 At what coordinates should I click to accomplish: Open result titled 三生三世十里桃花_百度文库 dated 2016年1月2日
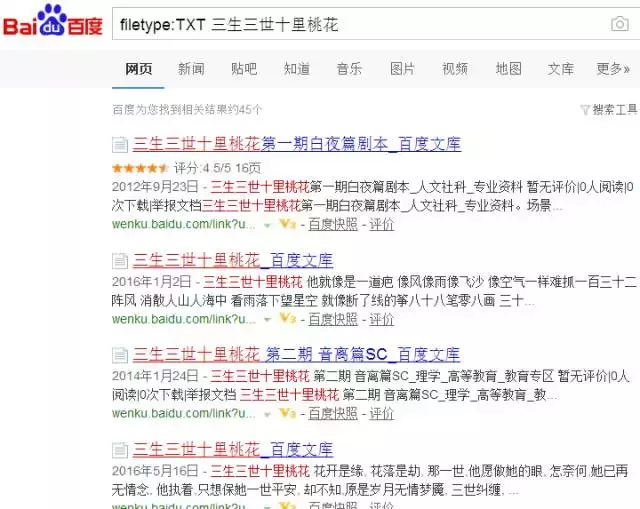[233, 260]
